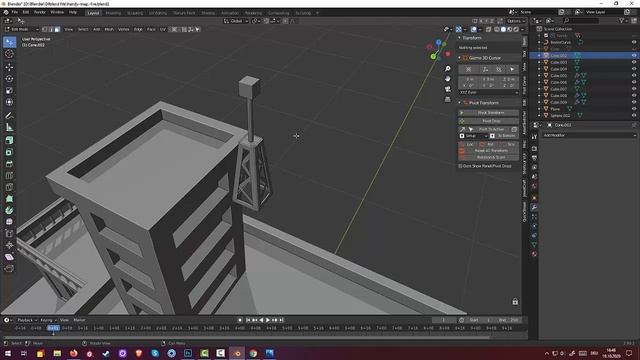
Task: Select the Move tool
Action: pyautogui.click(x=9, y=67)
